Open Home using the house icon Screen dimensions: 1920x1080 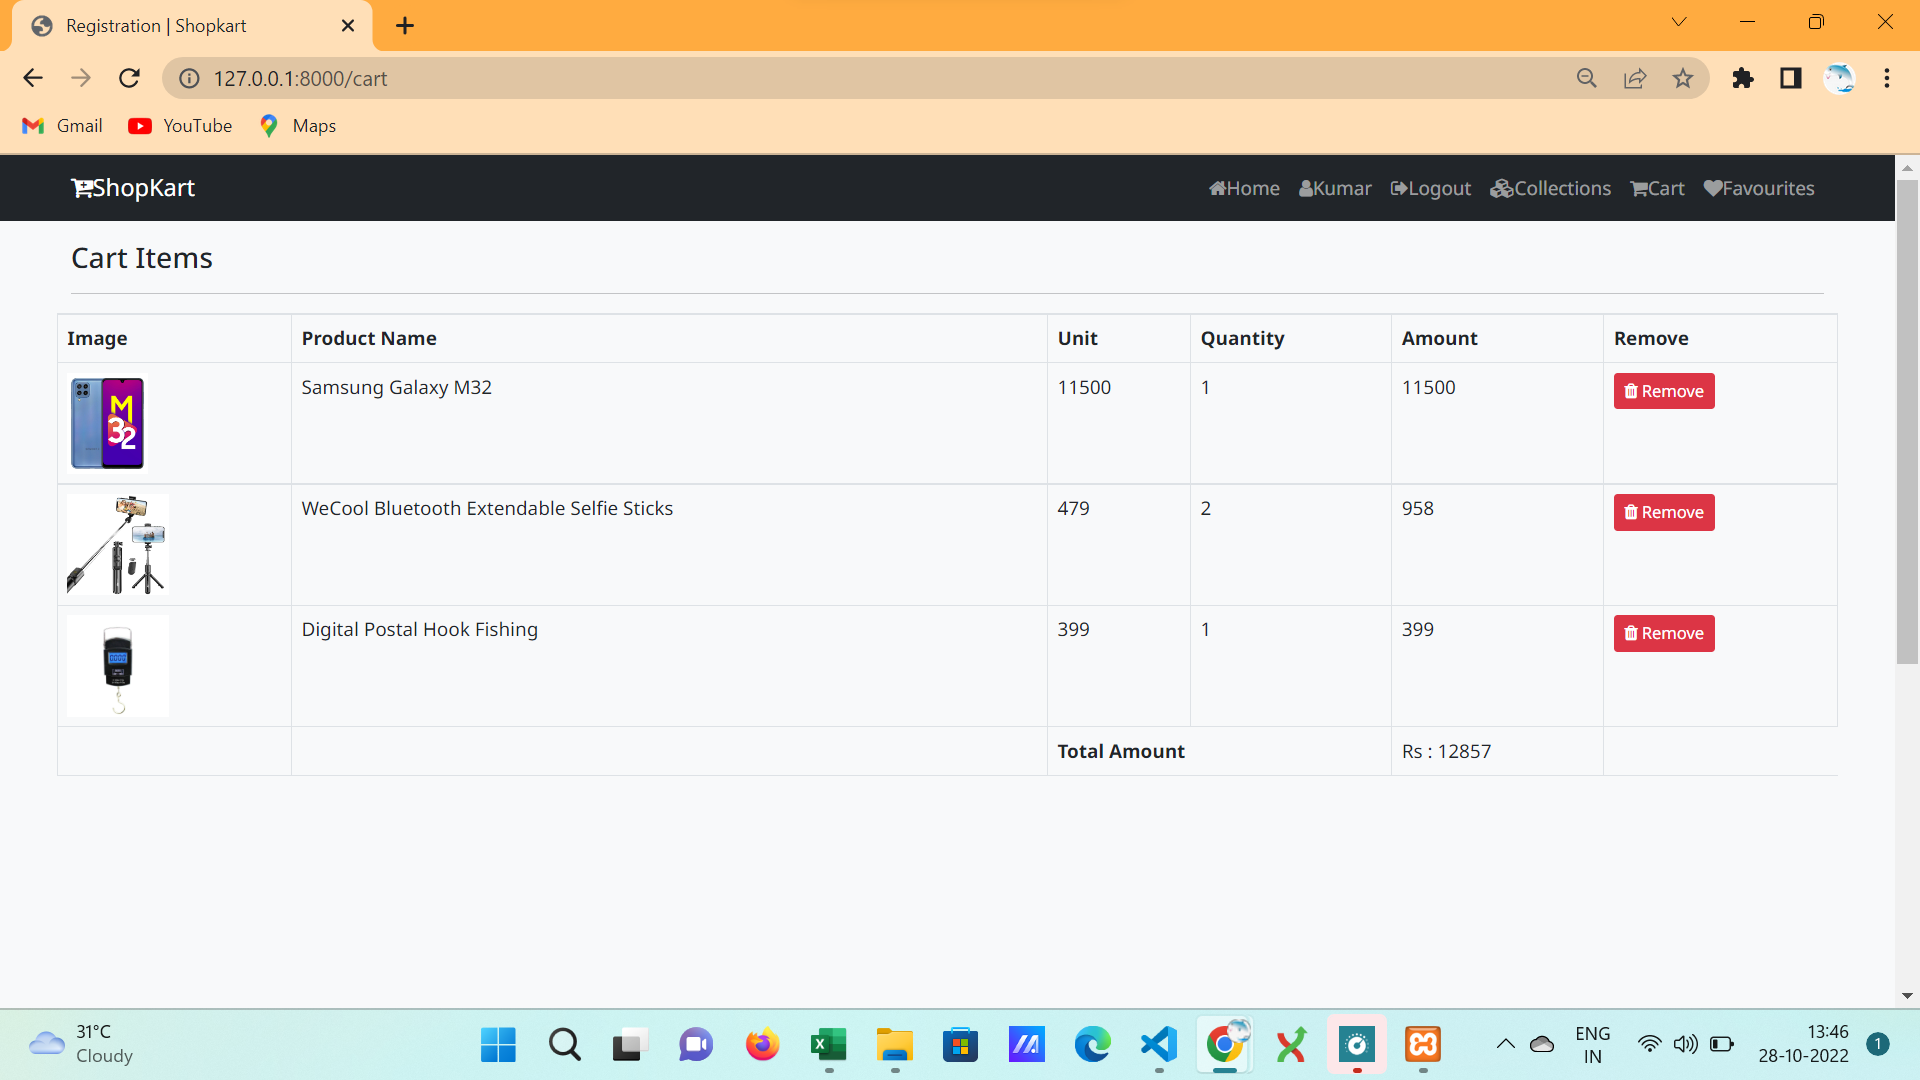[x=1219, y=188]
